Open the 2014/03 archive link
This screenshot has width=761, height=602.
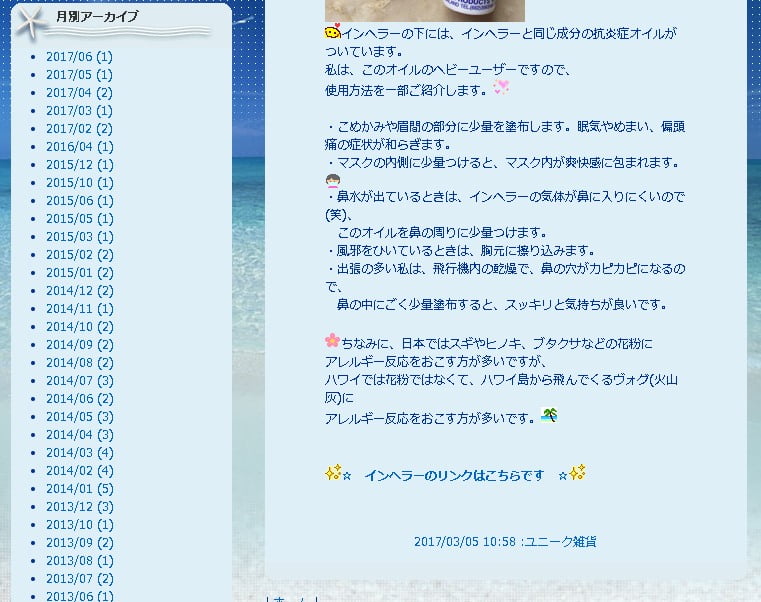point(80,452)
